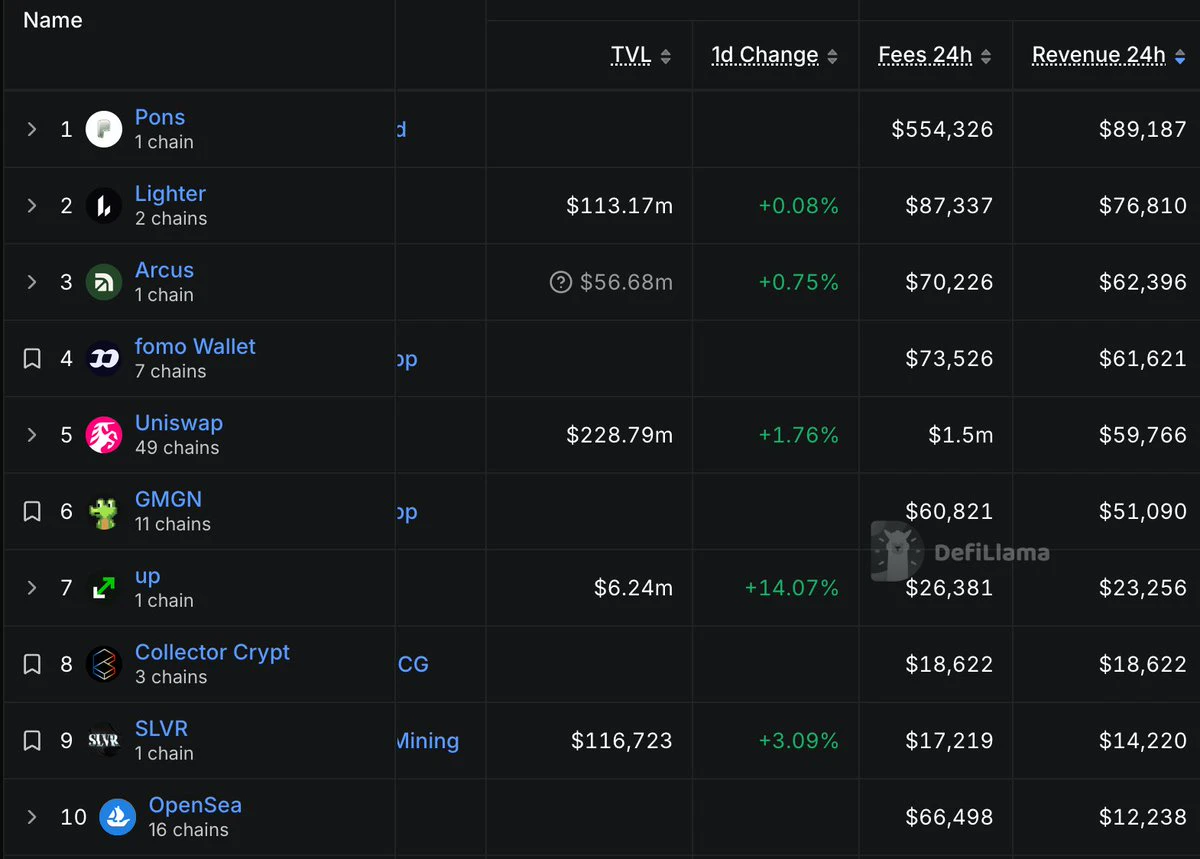
Task: Click the Pons protocol logo
Action: (104, 130)
